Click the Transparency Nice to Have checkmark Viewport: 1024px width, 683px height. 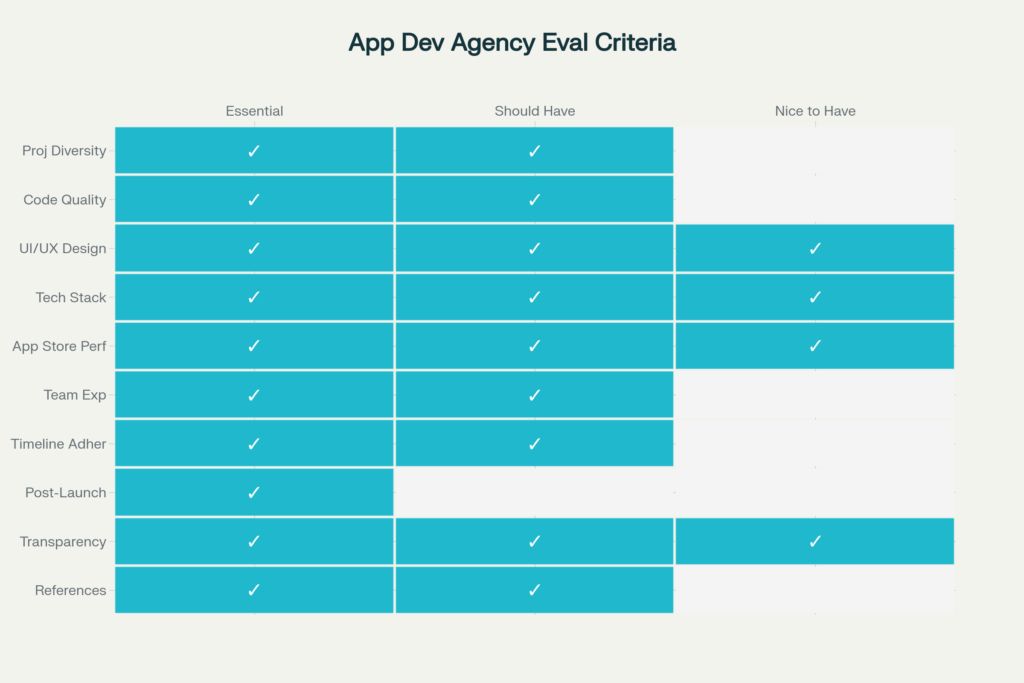(815, 541)
